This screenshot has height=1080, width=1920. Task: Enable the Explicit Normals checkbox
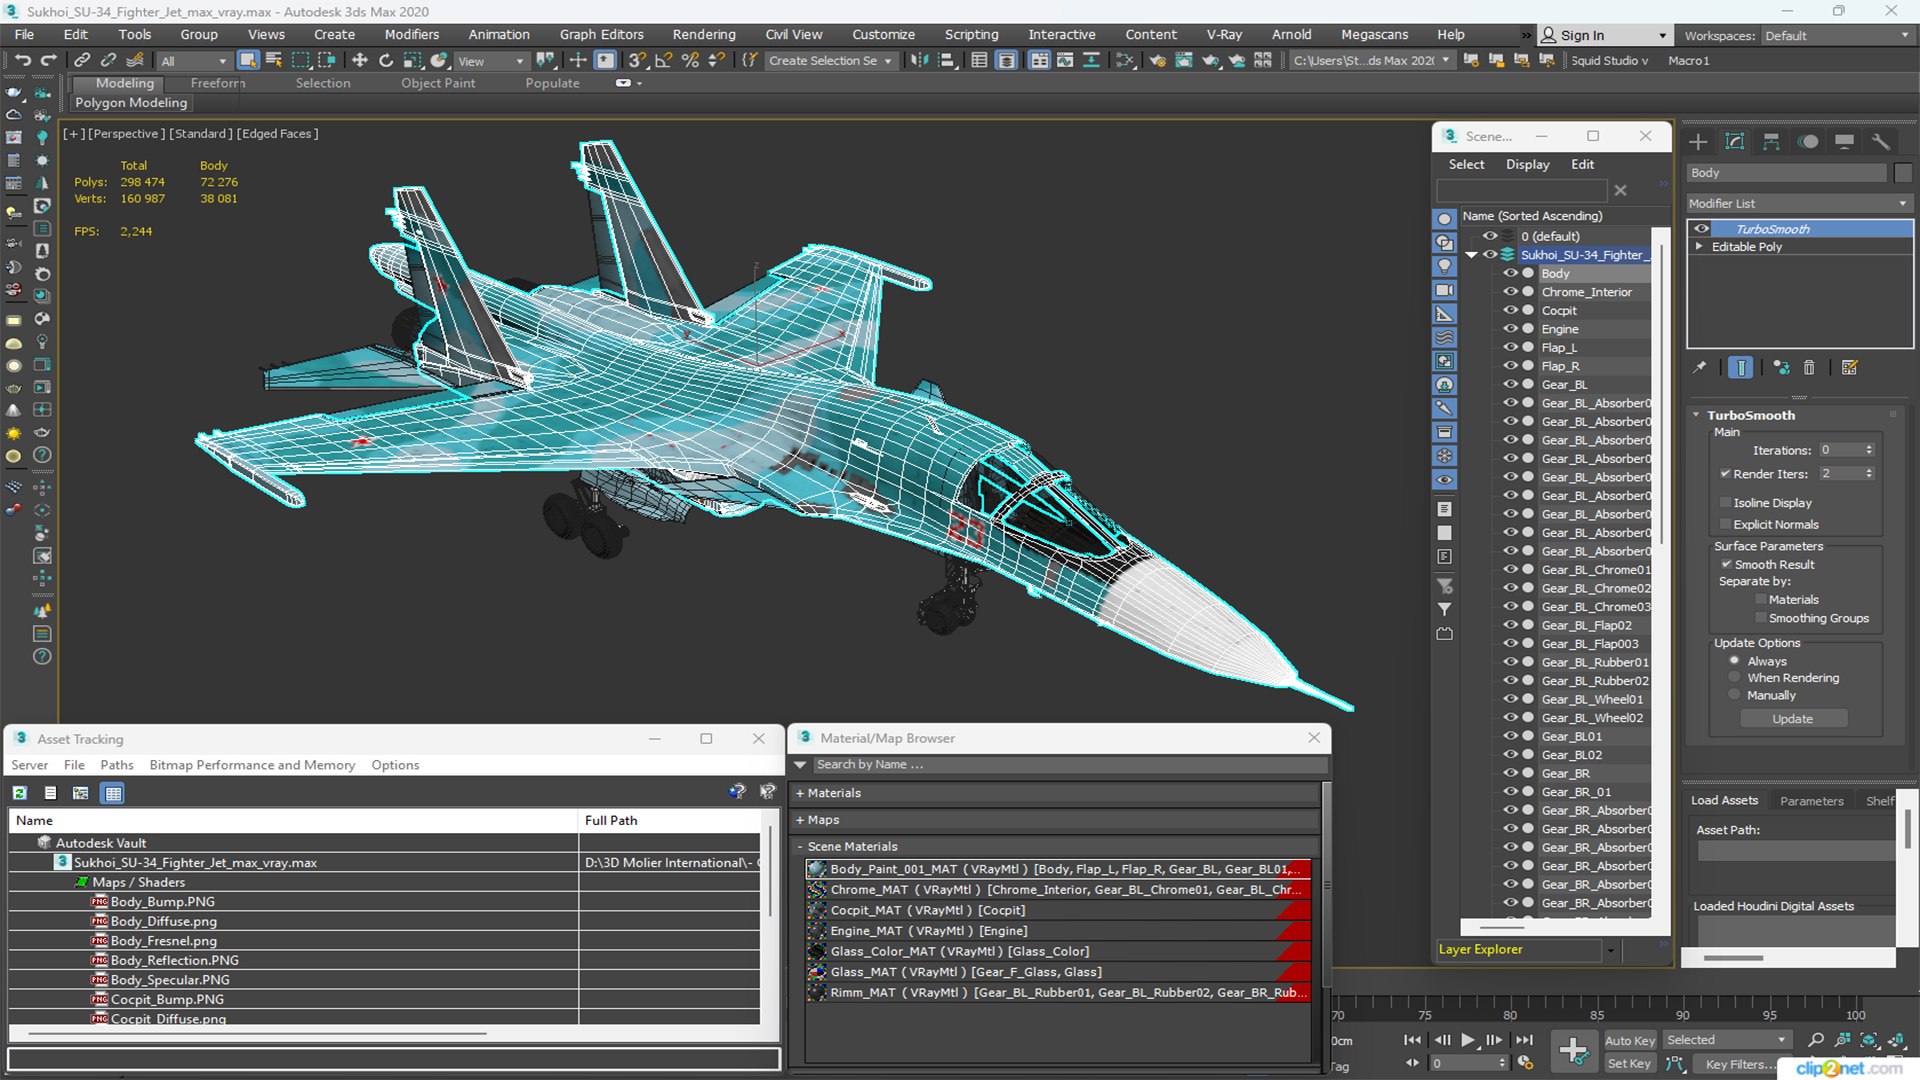(1725, 525)
